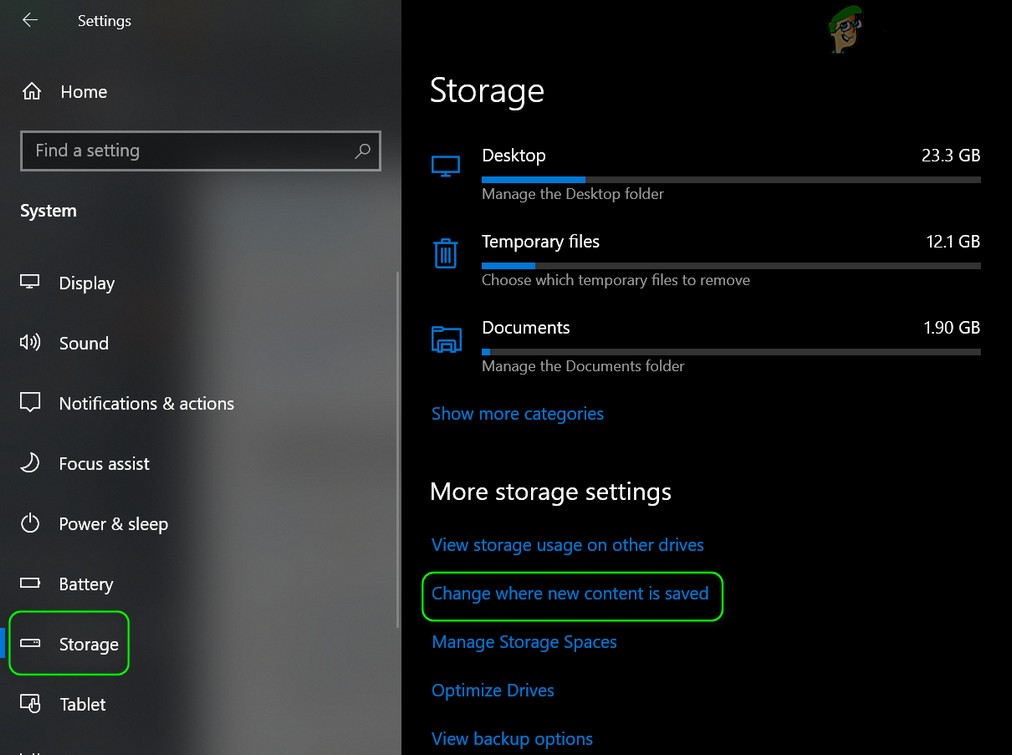Click the Desktop storage category icon
The image size is (1012, 755).
446,166
